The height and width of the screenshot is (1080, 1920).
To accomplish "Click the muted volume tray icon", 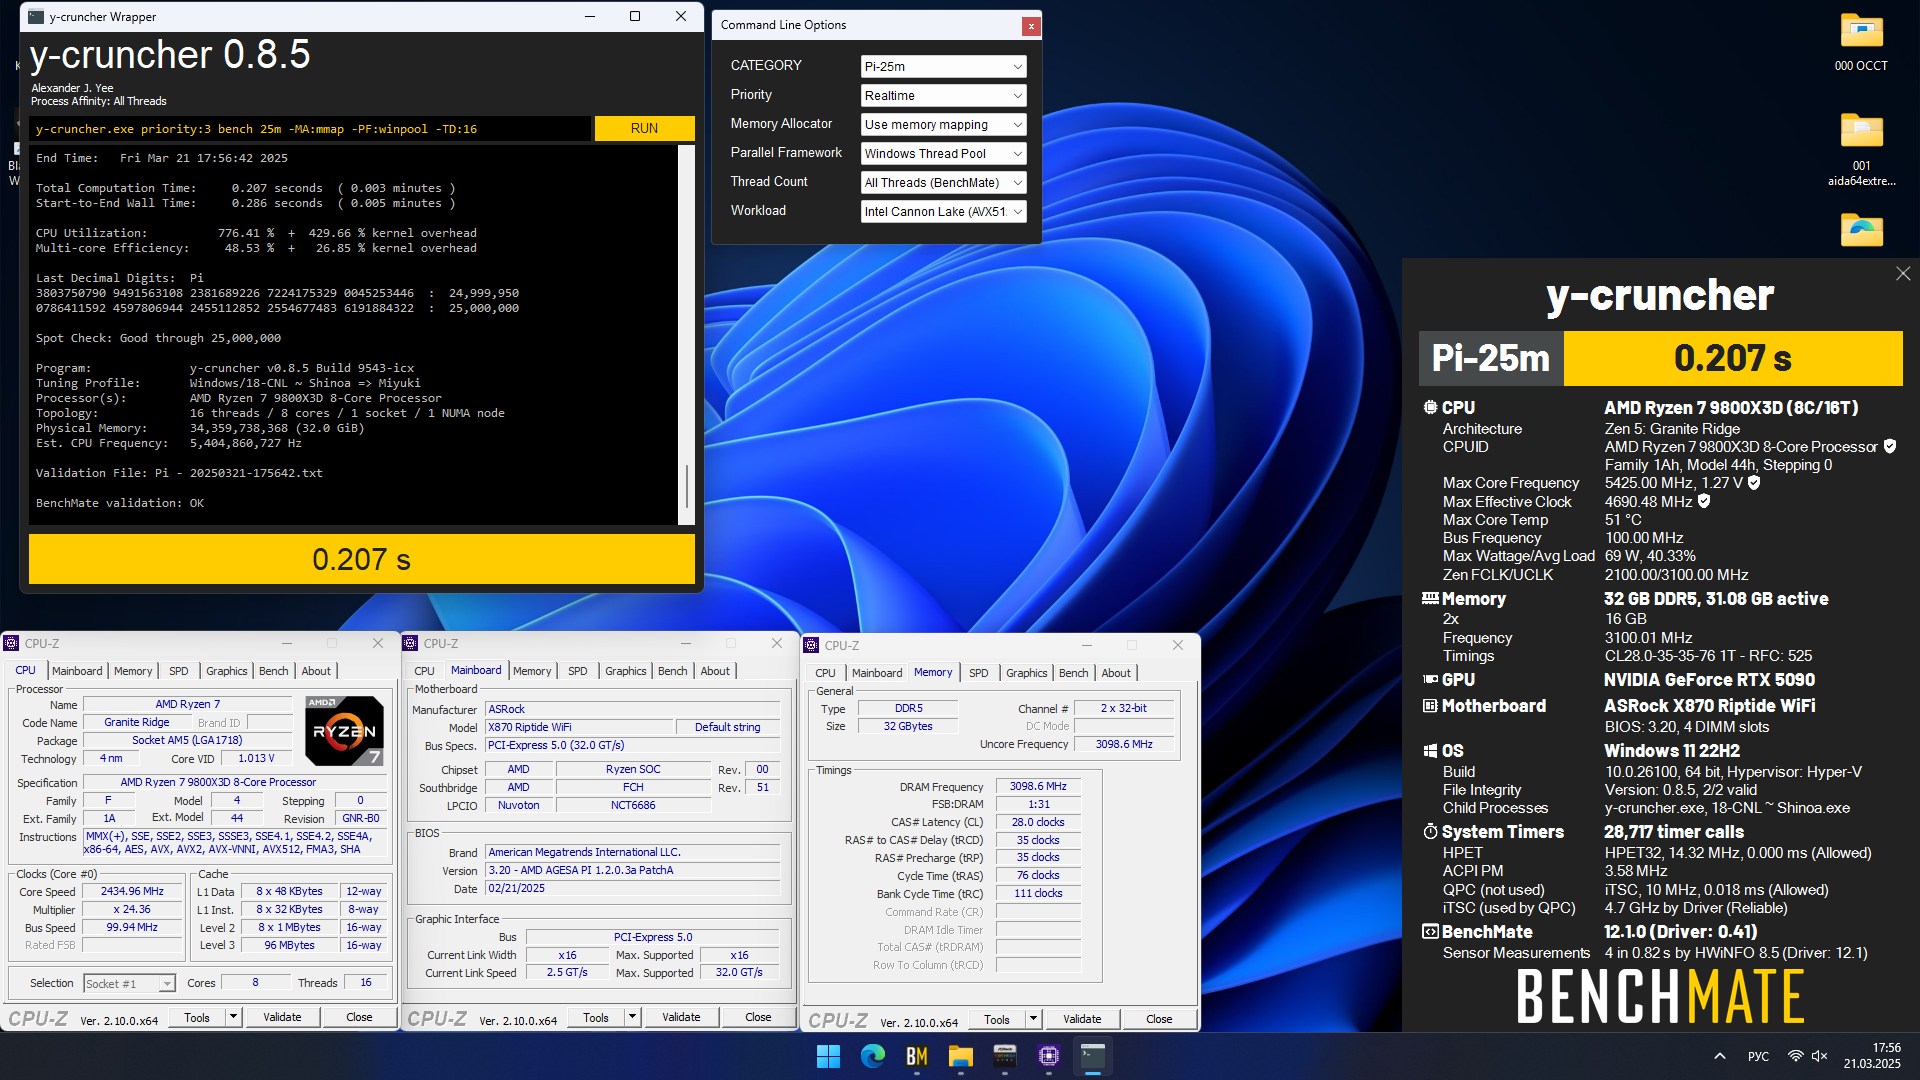I will pos(1820,1056).
